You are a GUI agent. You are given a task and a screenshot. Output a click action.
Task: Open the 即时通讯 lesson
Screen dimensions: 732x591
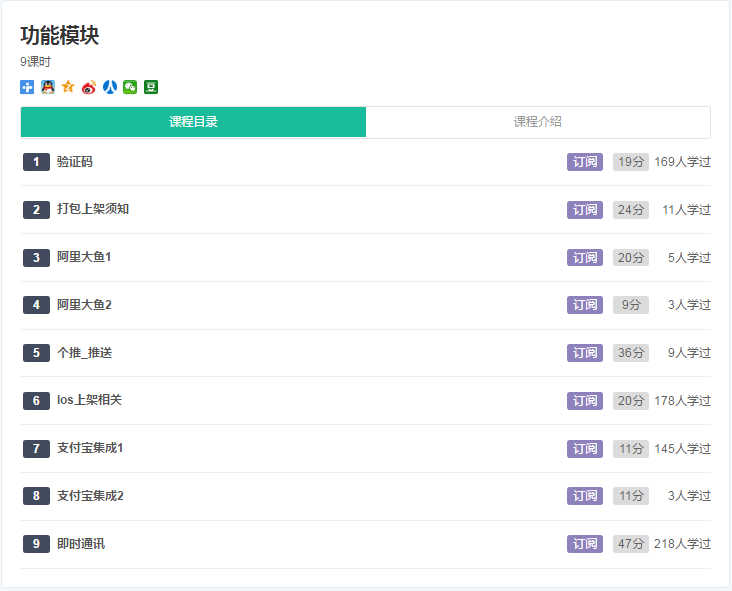pos(81,544)
